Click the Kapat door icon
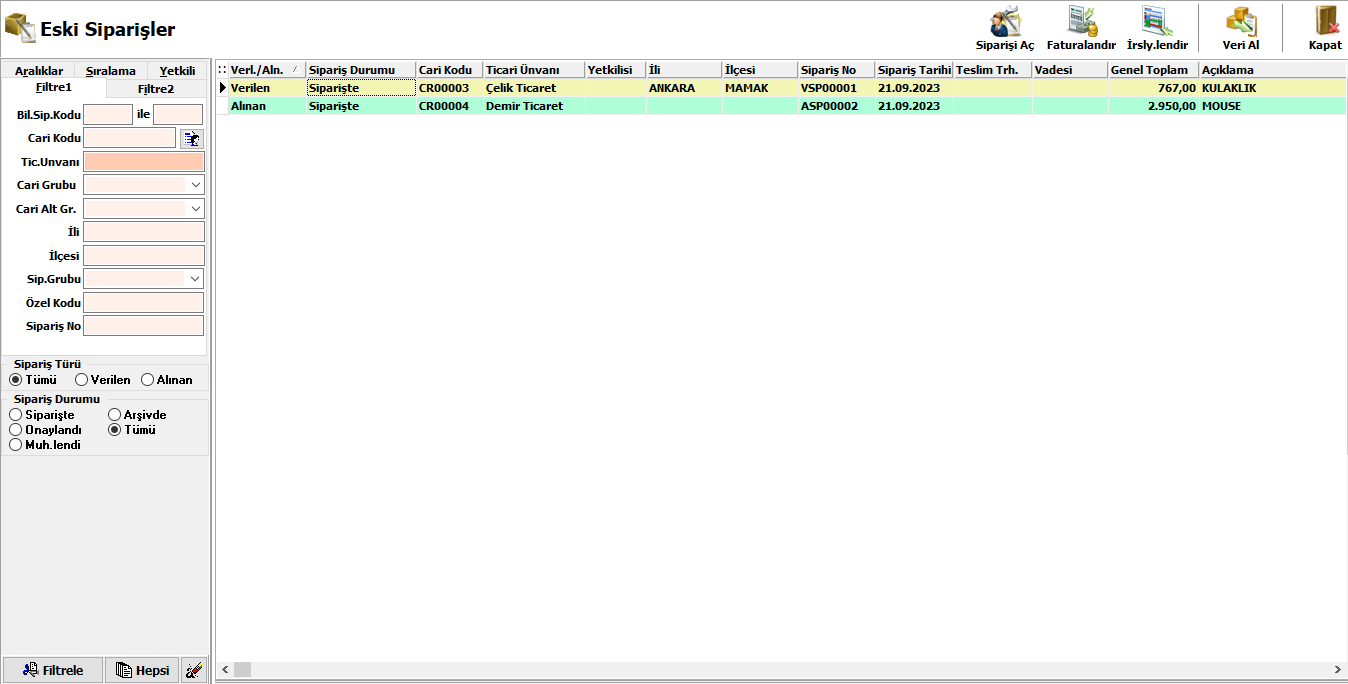 [x=1326, y=21]
